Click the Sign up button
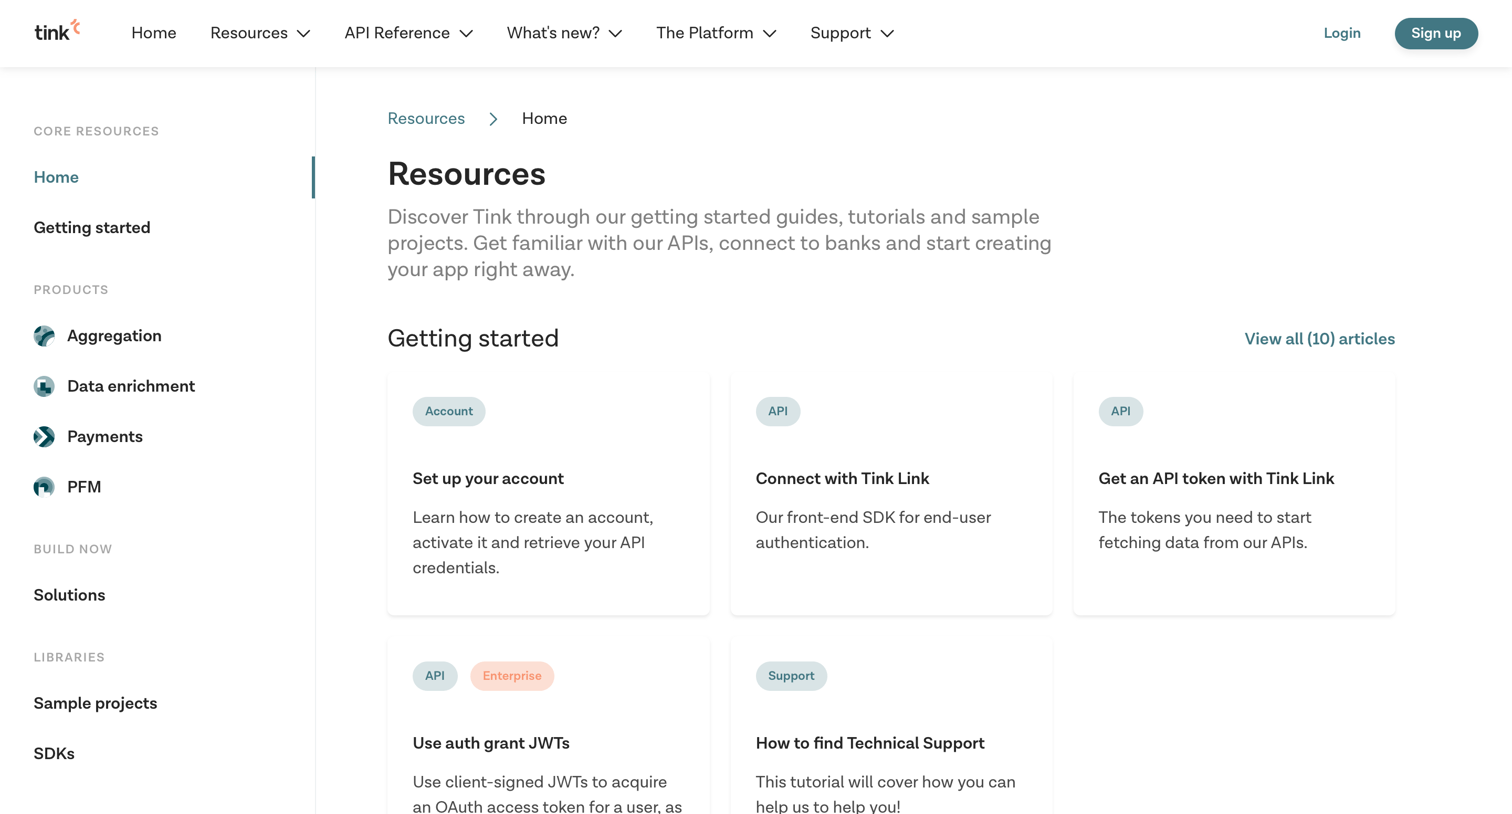The image size is (1512, 814). click(1436, 33)
